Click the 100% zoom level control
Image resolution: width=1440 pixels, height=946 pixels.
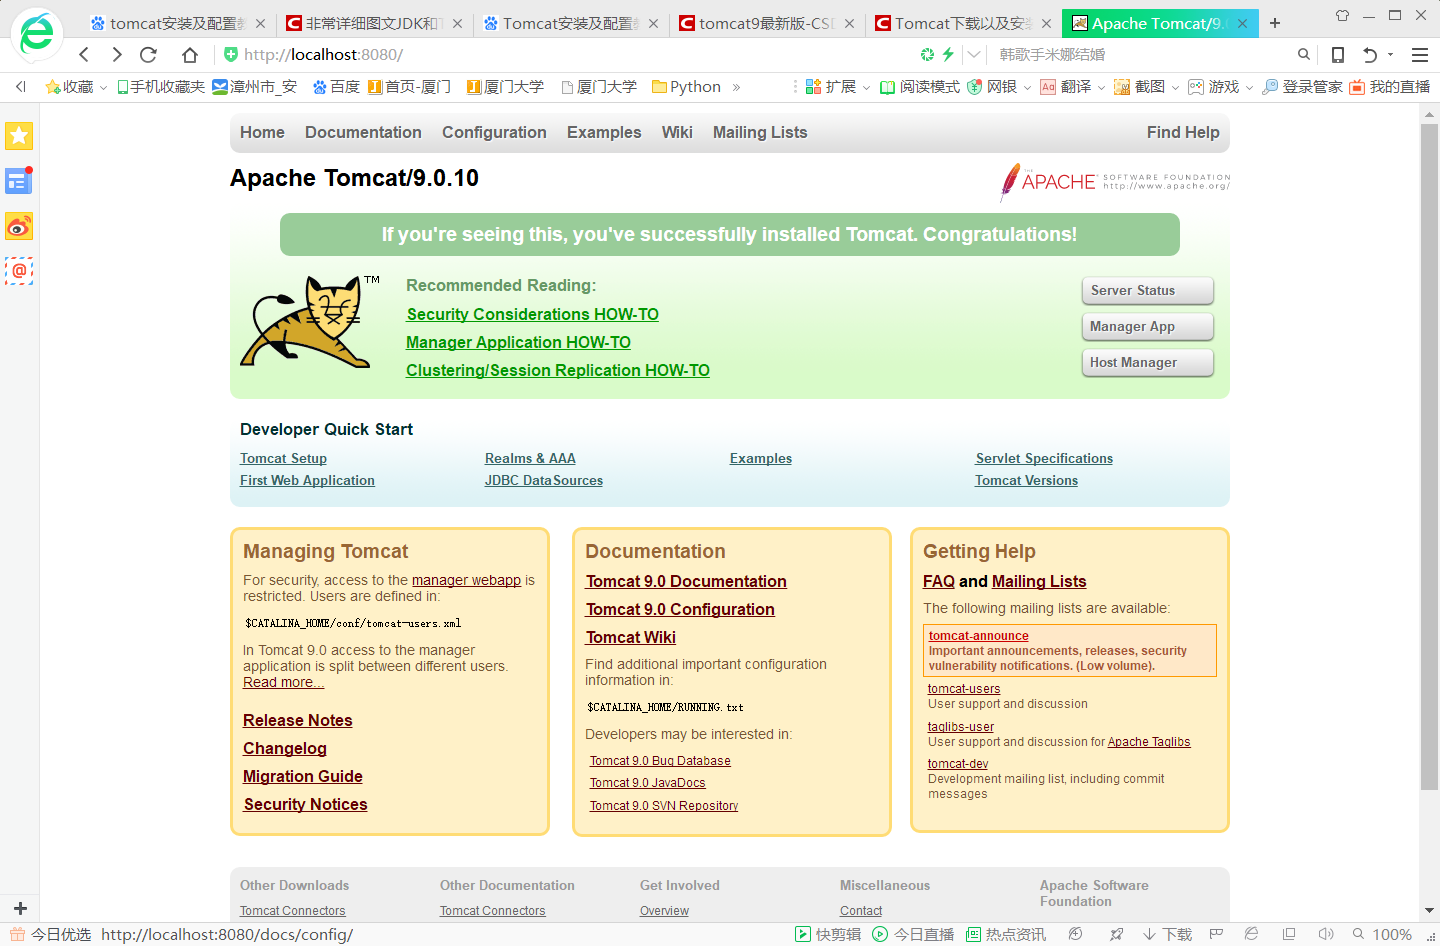pyautogui.click(x=1383, y=934)
